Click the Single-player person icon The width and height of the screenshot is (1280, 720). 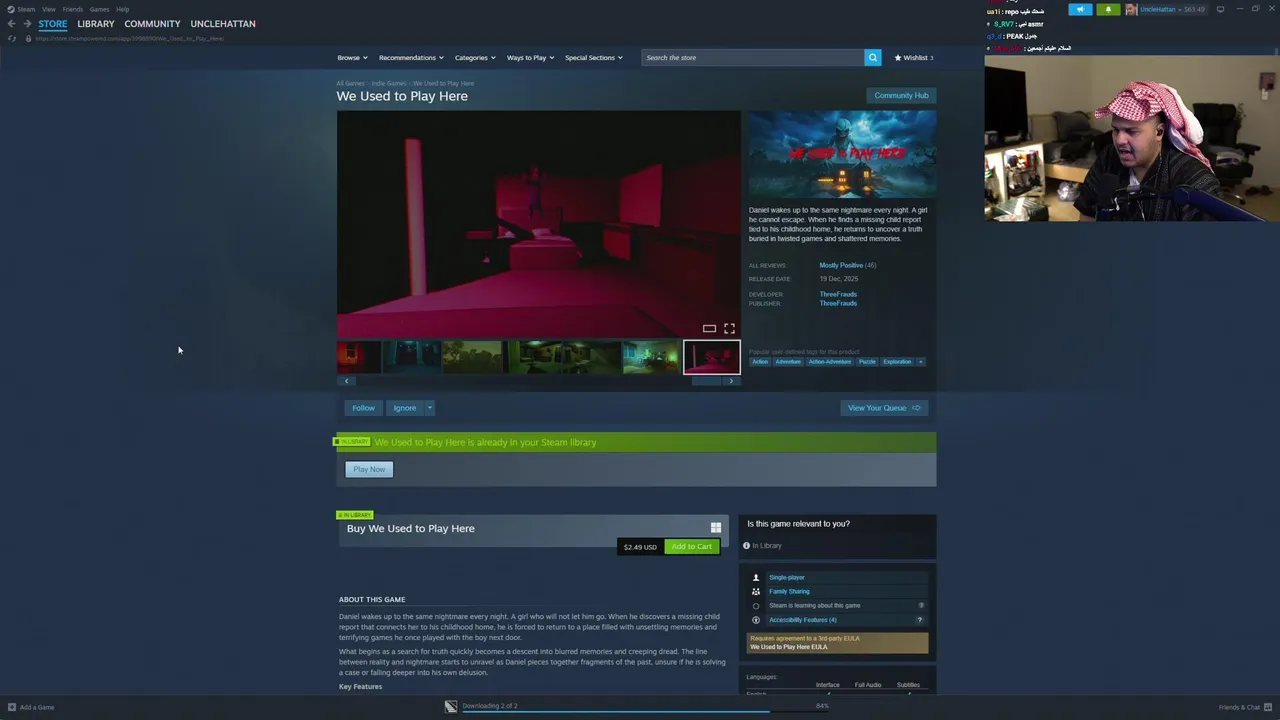click(756, 577)
